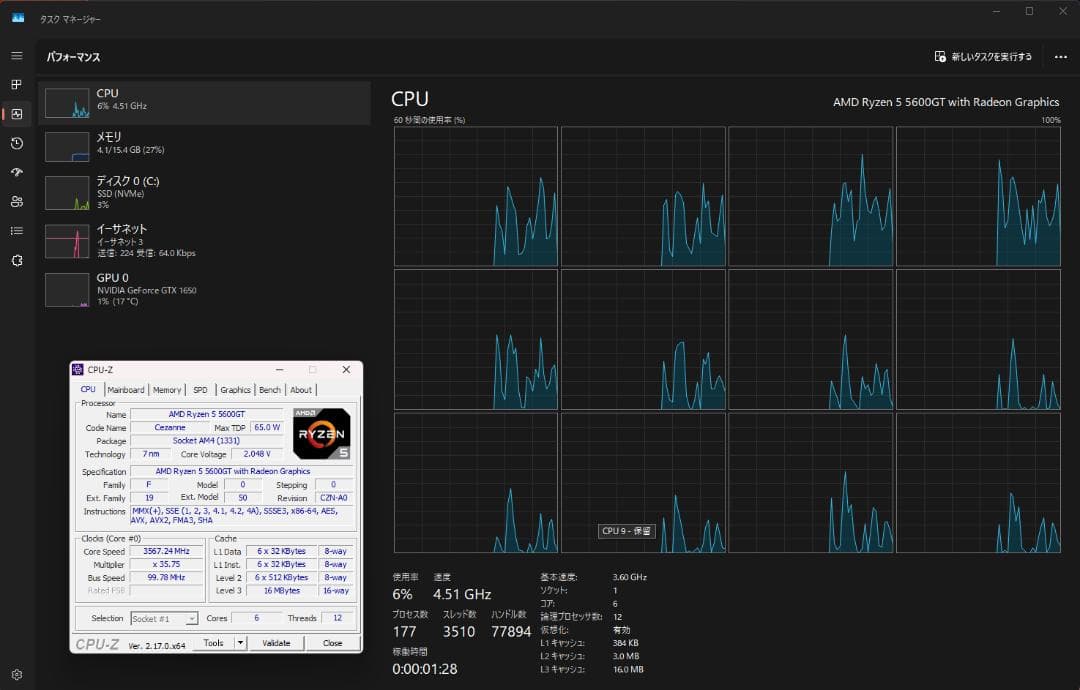Switch to the App history view
Screen dimensions: 1080x690
(15, 143)
